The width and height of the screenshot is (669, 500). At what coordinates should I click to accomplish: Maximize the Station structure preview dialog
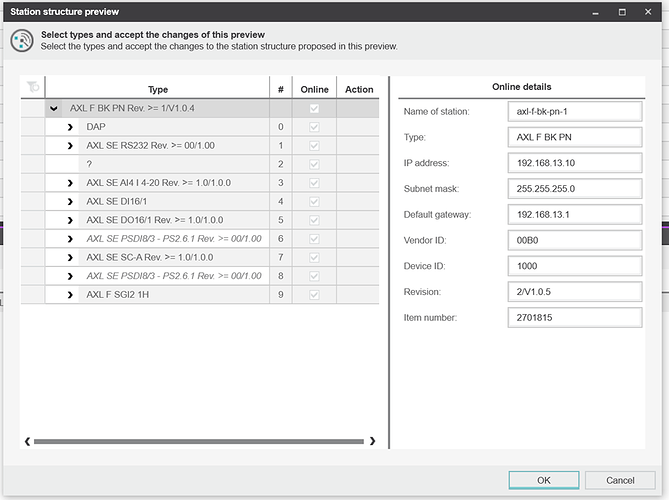(x=621, y=12)
